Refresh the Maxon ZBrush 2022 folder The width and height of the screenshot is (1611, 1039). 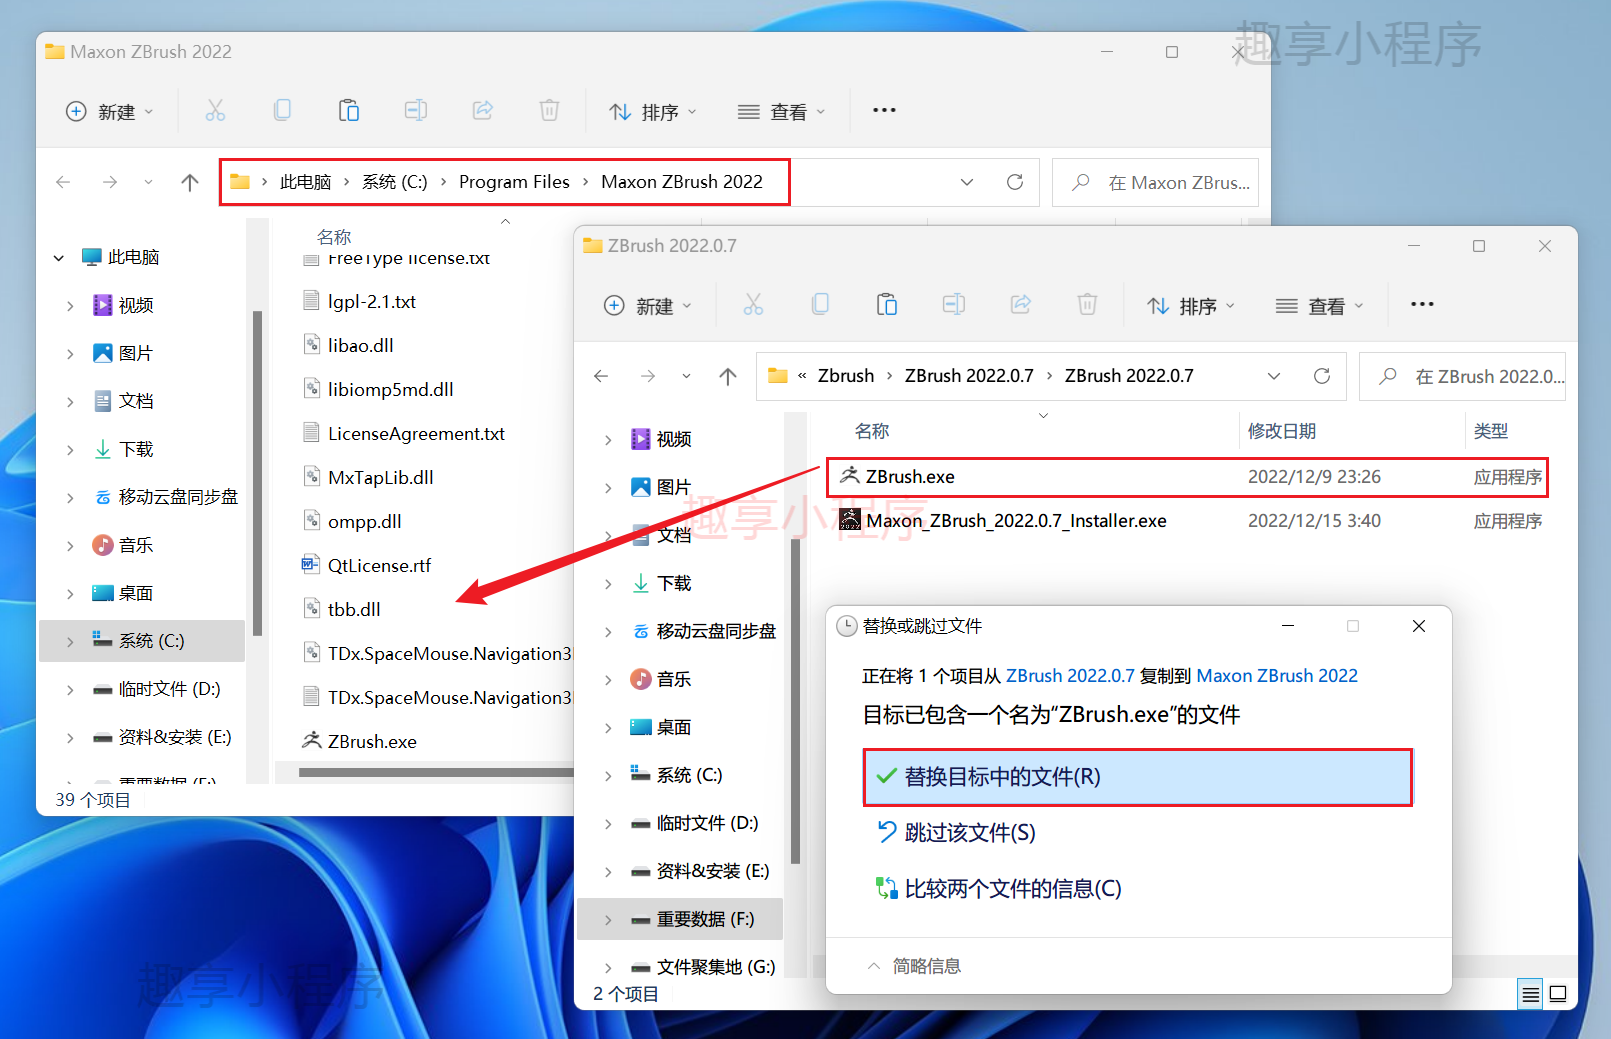1015,182
